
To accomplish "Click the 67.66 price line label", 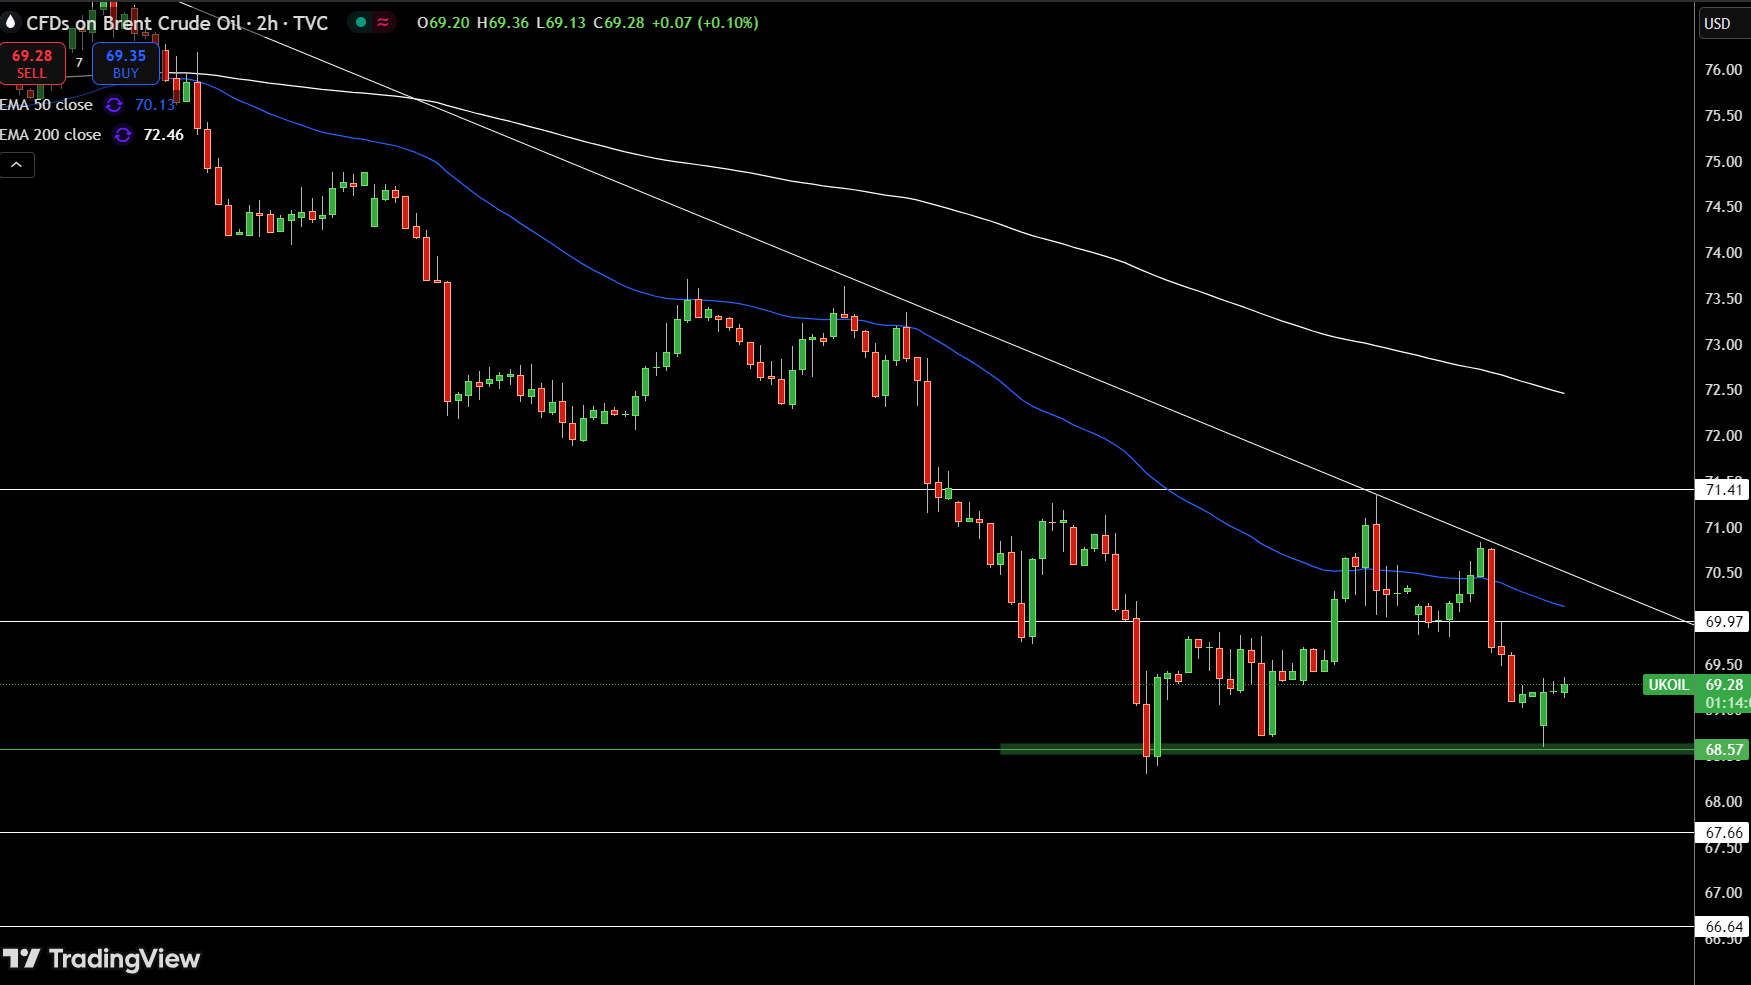I will 1723,832.
